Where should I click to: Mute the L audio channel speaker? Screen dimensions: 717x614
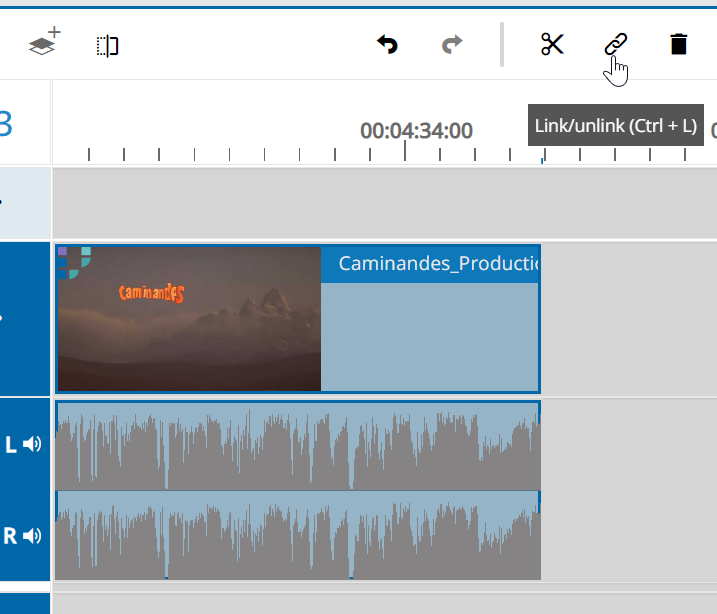click(33, 444)
